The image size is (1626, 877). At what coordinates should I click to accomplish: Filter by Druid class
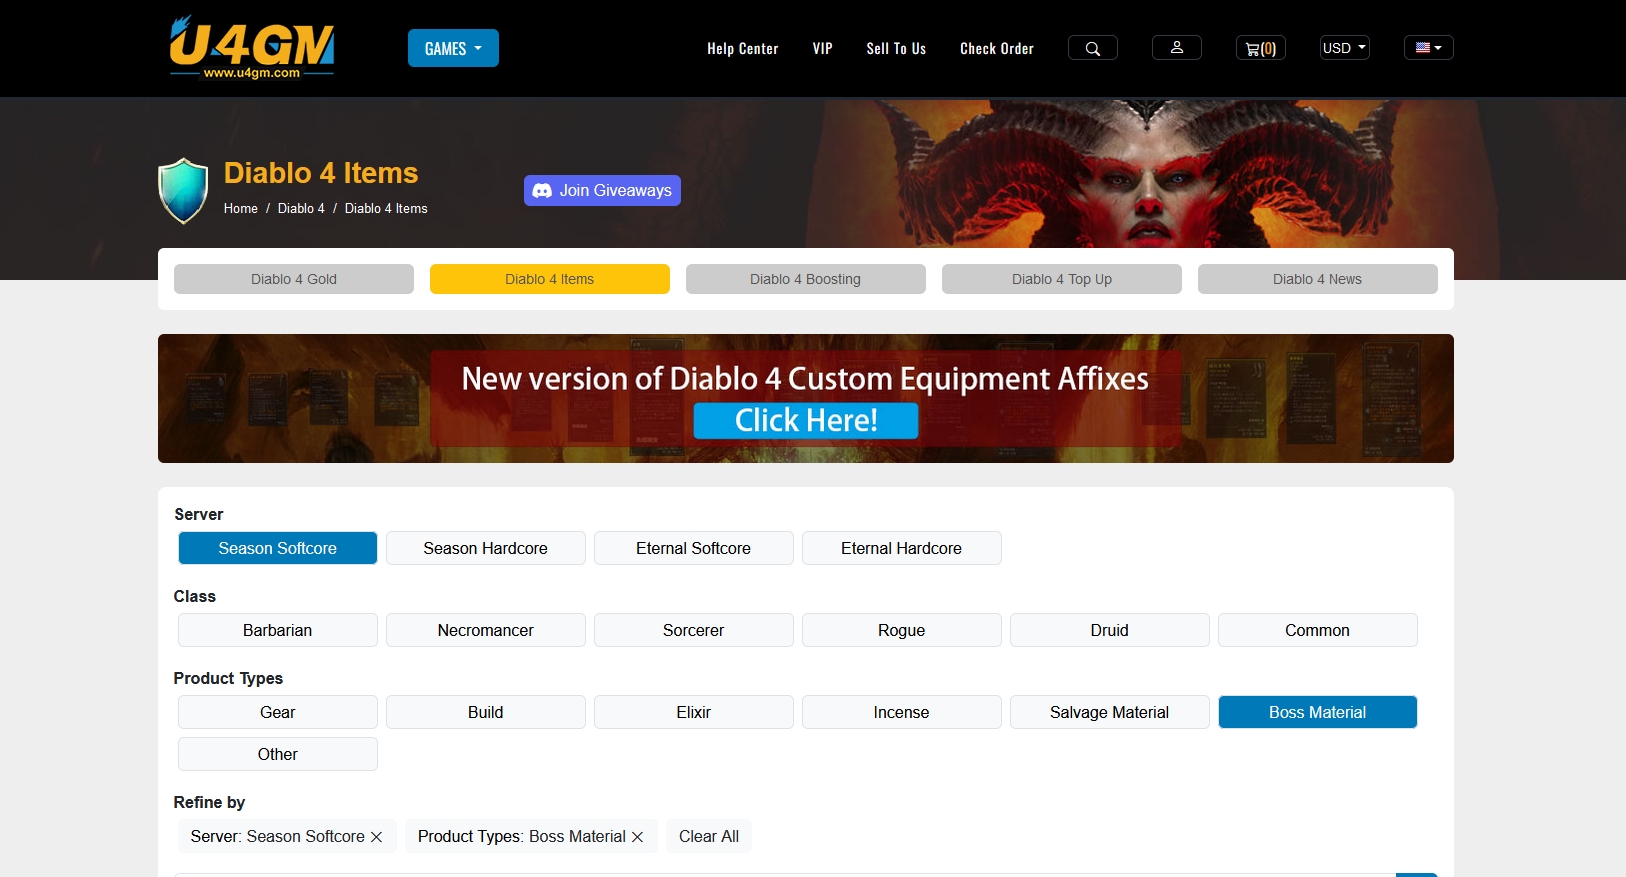point(1110,630)
